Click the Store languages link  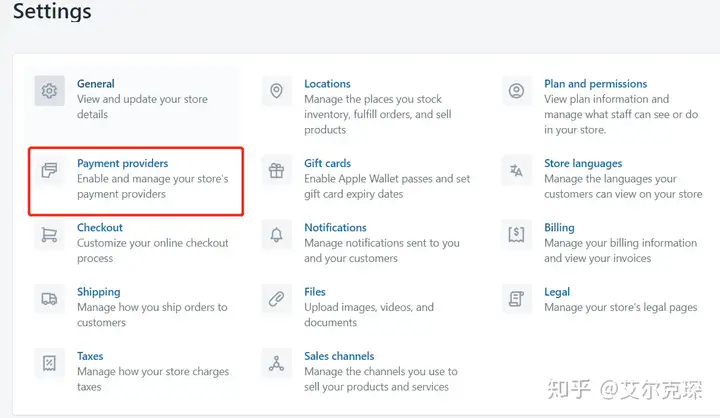[x=583, y=163]
